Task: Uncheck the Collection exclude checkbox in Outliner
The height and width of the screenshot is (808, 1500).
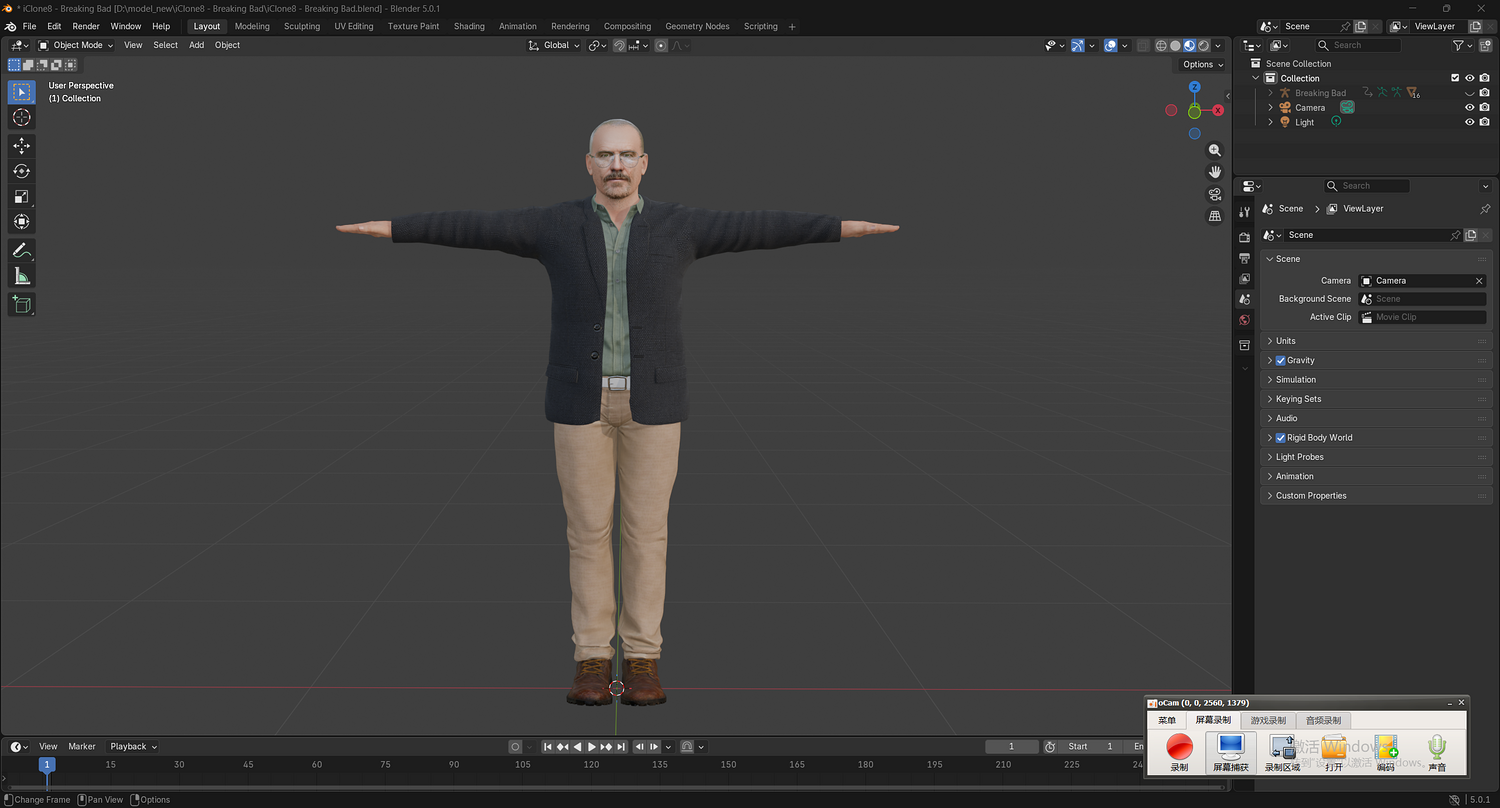Action: (x=1455, y=78)
